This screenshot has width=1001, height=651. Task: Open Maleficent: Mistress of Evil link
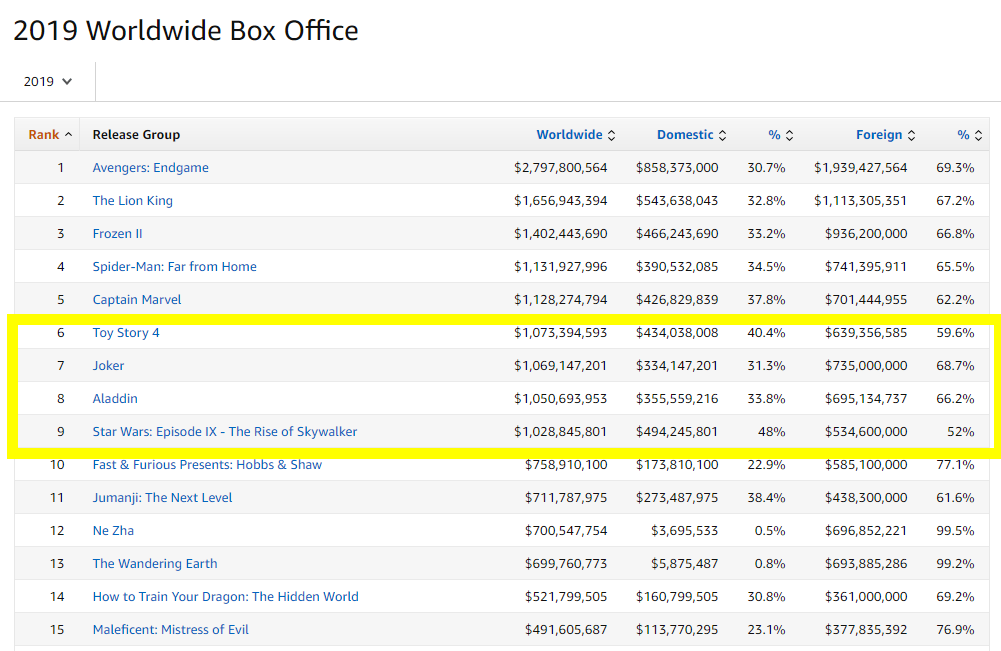point(170,629)
